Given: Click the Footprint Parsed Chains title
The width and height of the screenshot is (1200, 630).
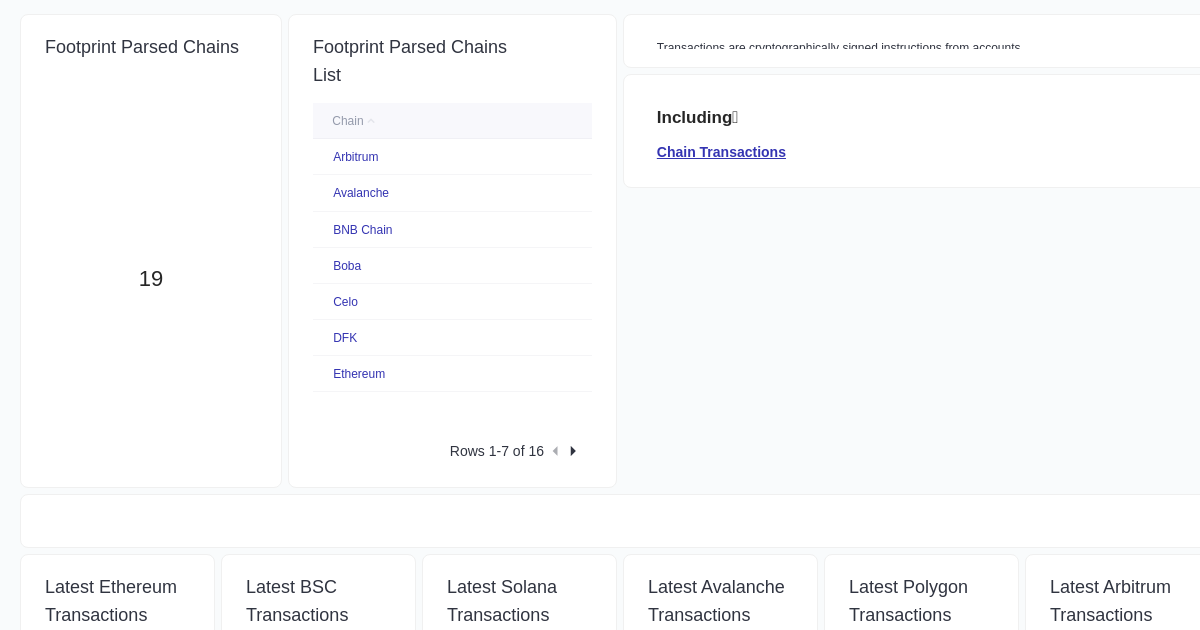Looking at the screenshot, I should tap(142, 47).
